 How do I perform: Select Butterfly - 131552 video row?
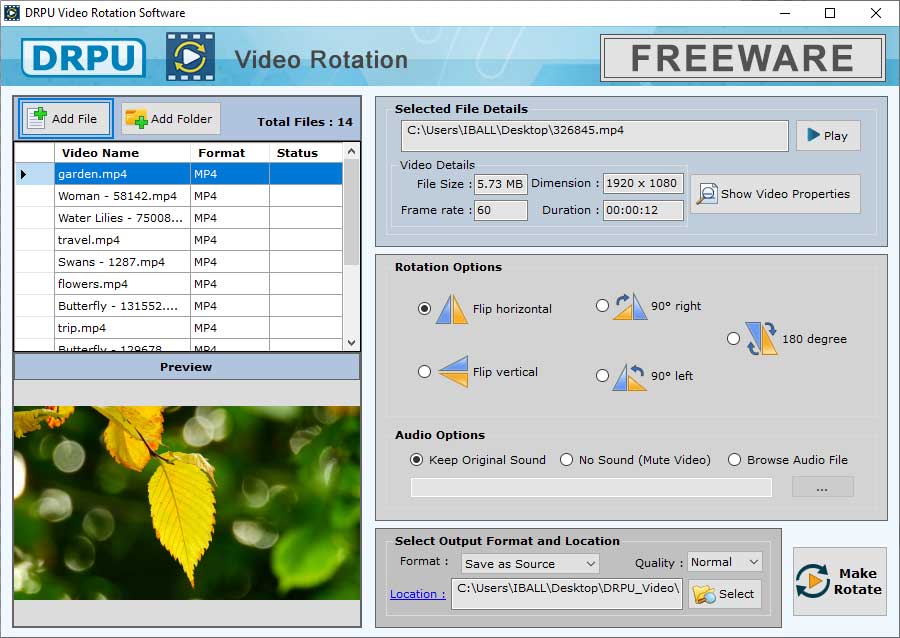pyautogui.click(x=179, y=306)
